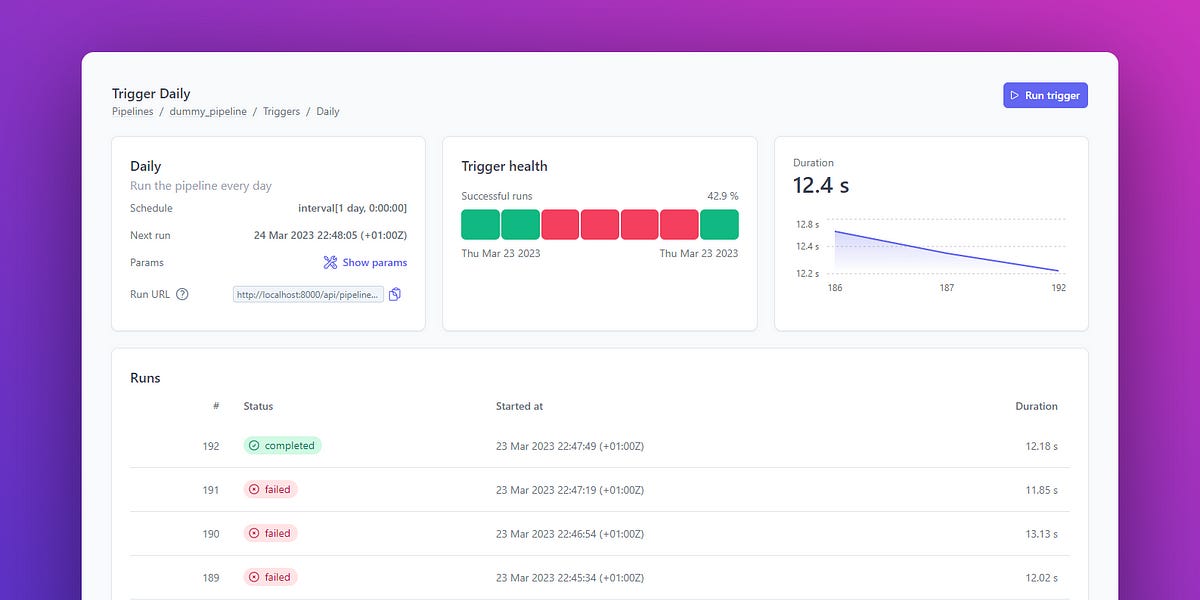
Task: Click the error icon on run 191's failed badge
Action: (x=254, y=489)
